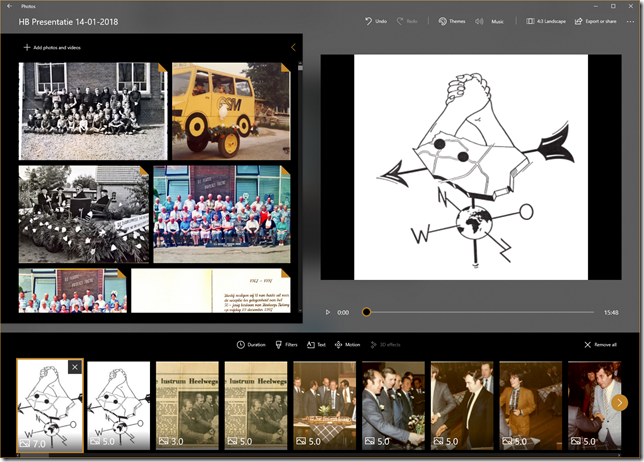Set clip Duration

pos(251,344)
